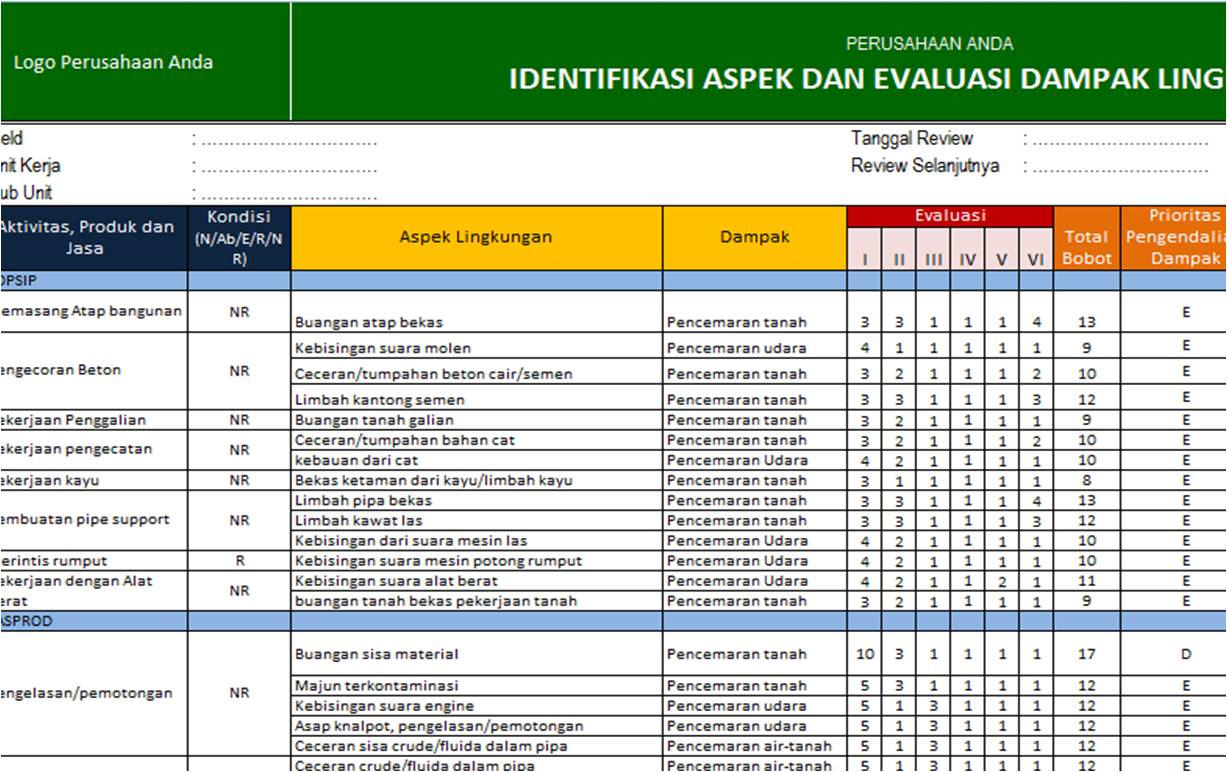Click the Pengecoran Beton activity cell

pyautogui.click(x=94, y=370)
